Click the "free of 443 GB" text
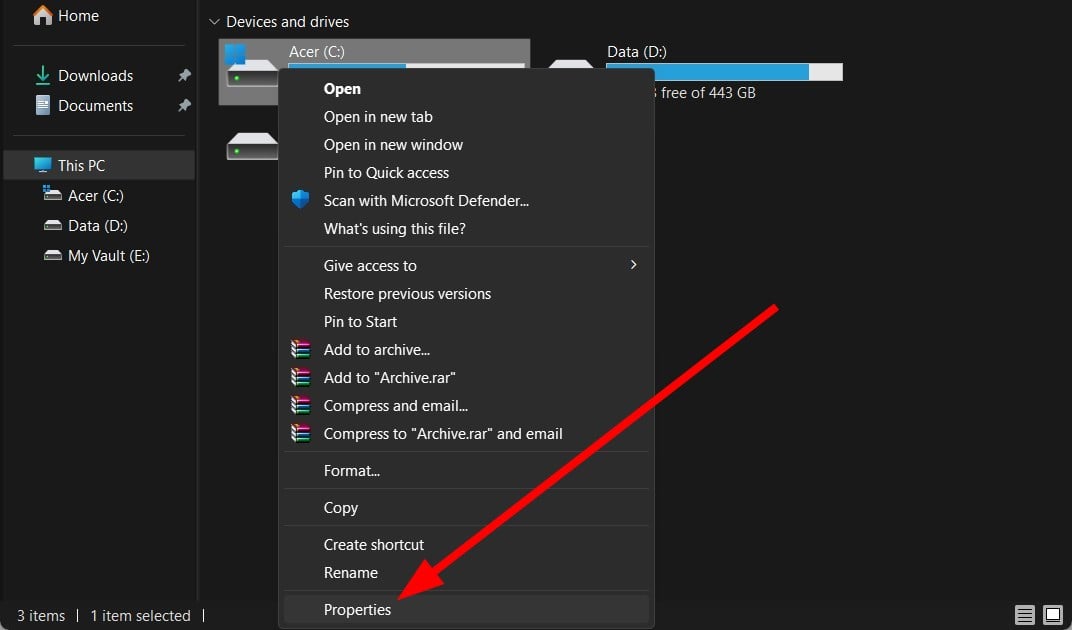Image resolution: width=1072 pixels, height=630 pixels. (708, 92)
